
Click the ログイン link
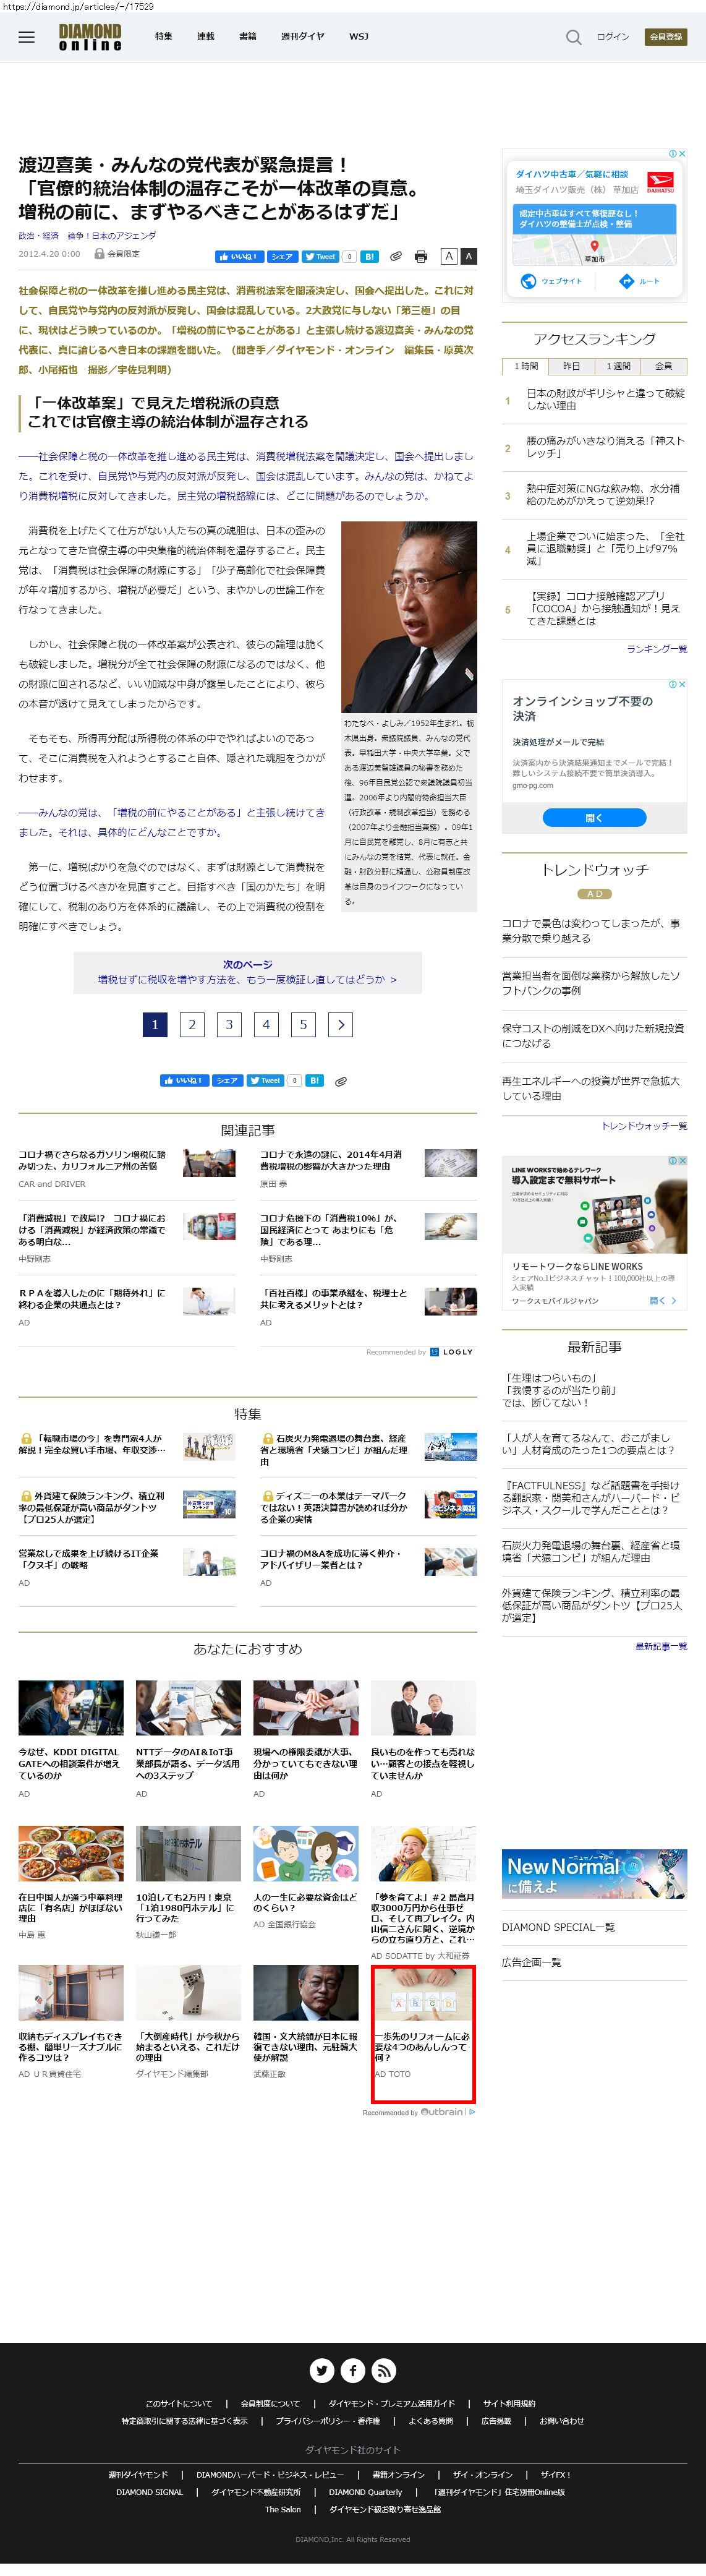(x=613, y=37)
